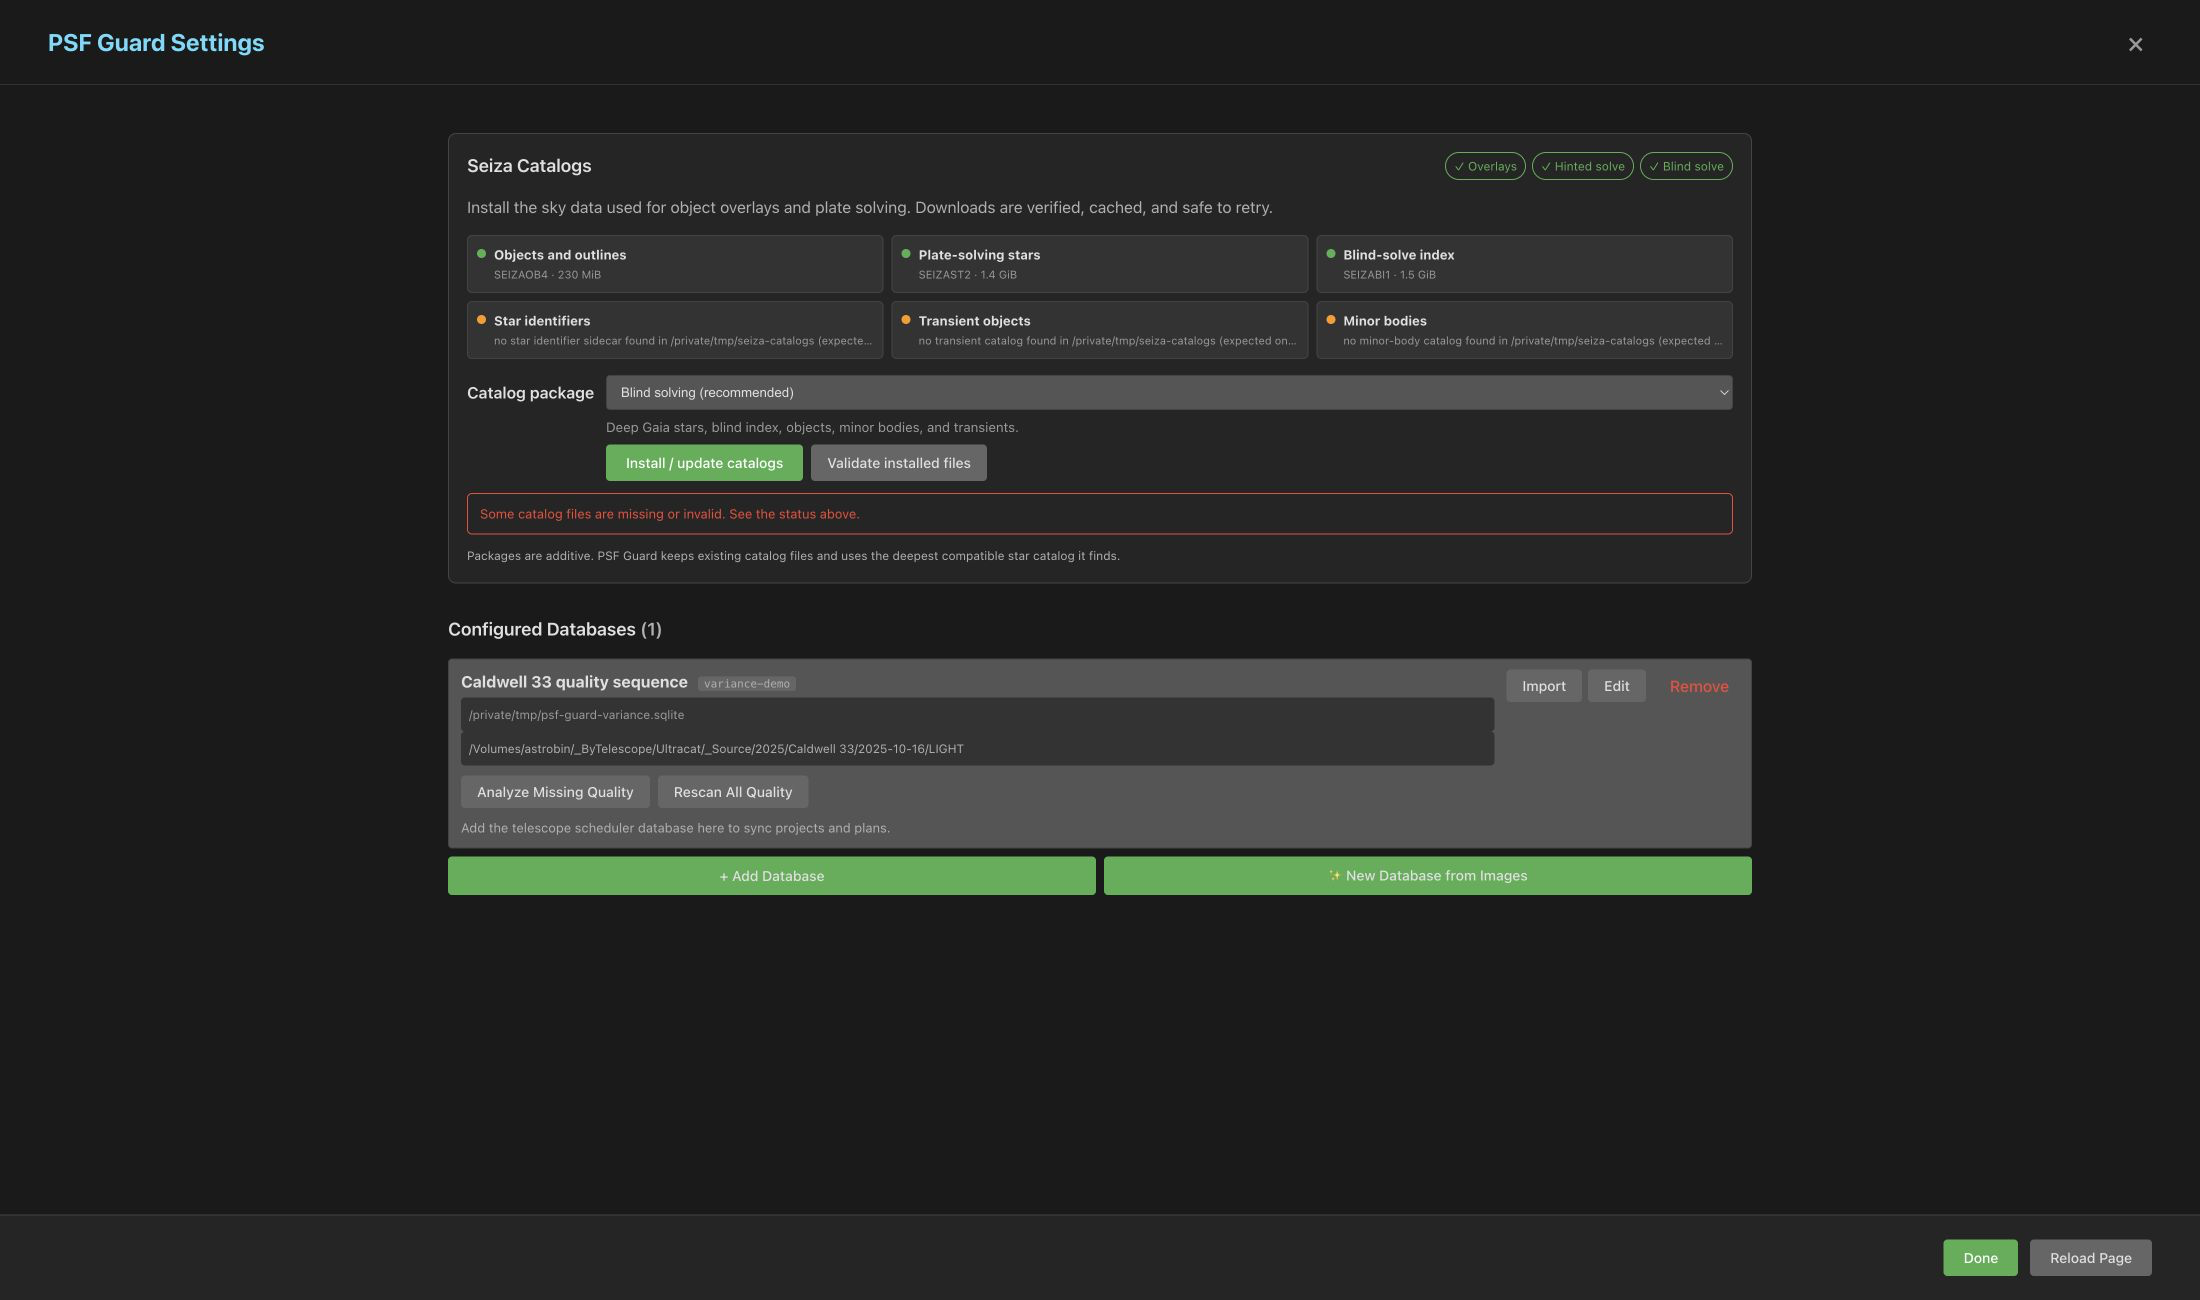Edit the Caldwell 33 quality sequence database

coord(1616,686)
